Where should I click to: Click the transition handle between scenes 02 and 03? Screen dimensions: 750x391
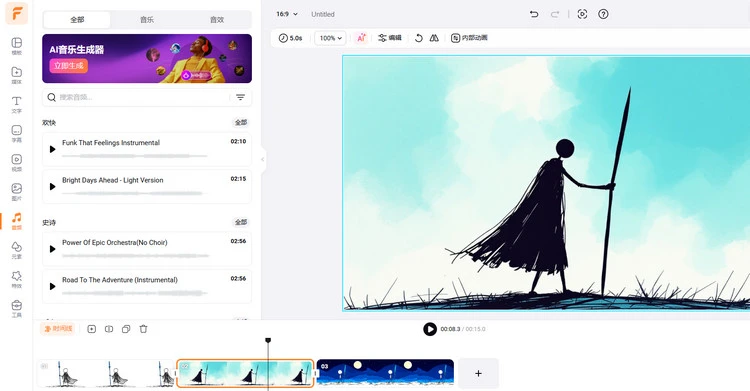click(x=315, y=373)
